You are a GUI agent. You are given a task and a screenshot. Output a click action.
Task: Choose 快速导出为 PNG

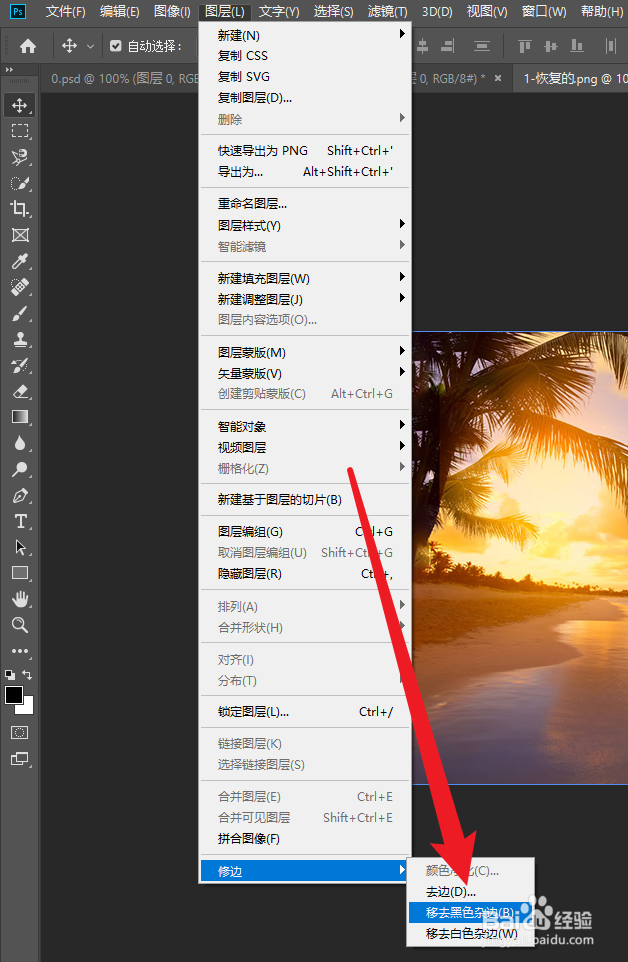(x=305, y=151)
